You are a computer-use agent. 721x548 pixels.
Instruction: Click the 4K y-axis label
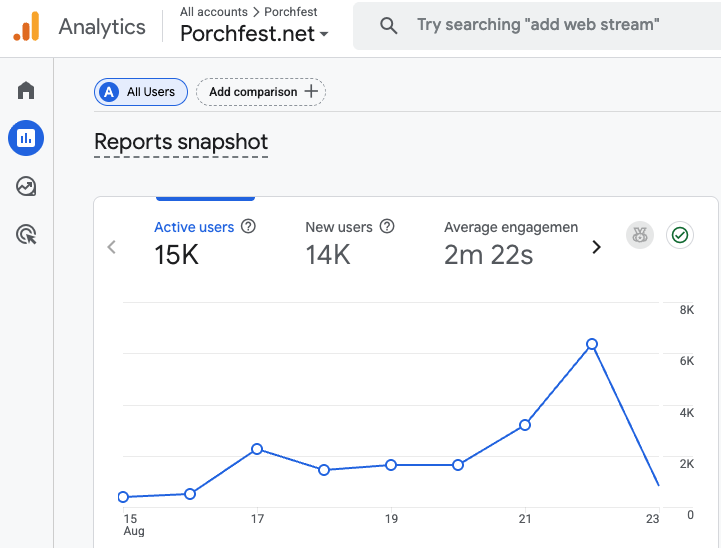pos(687,412)
